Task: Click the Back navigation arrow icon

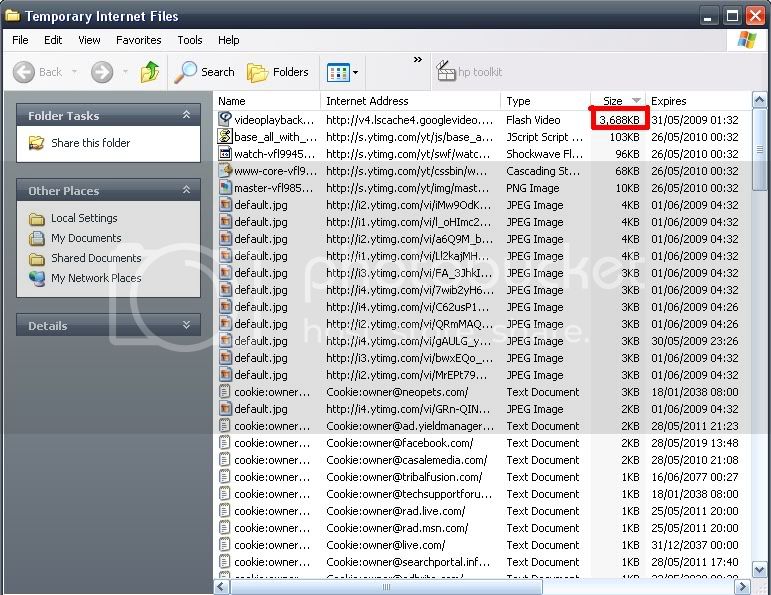Action: [25, 72]
